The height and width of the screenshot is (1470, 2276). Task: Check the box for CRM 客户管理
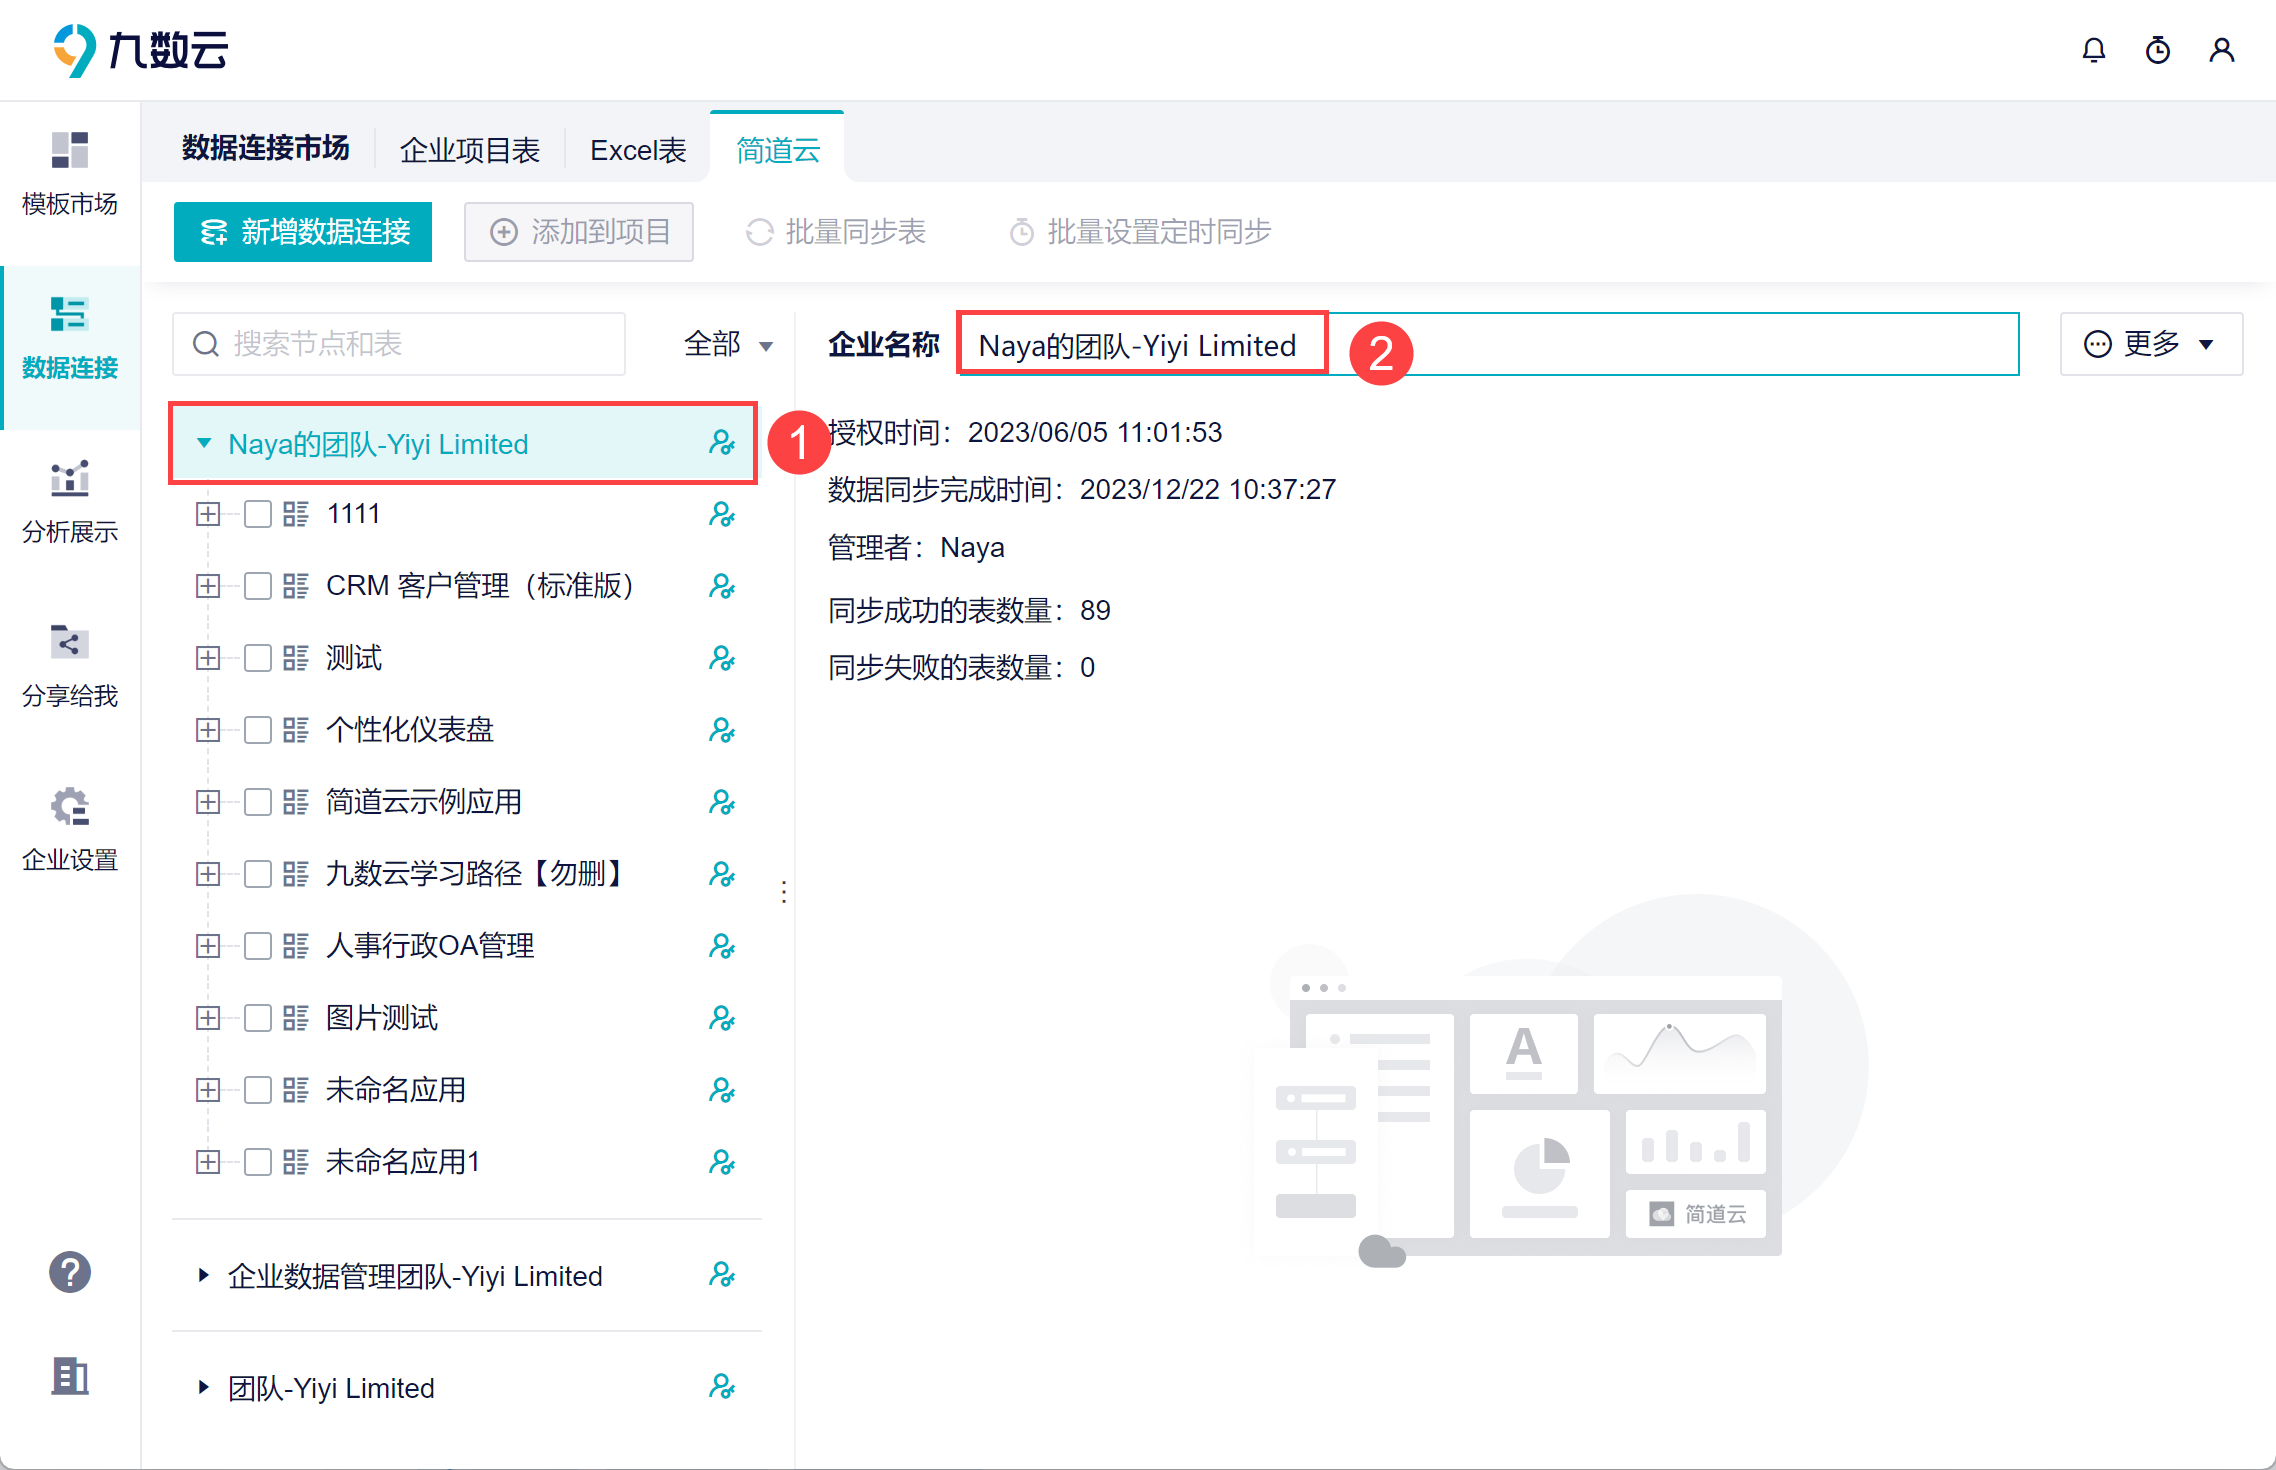(x=258, y=586)
